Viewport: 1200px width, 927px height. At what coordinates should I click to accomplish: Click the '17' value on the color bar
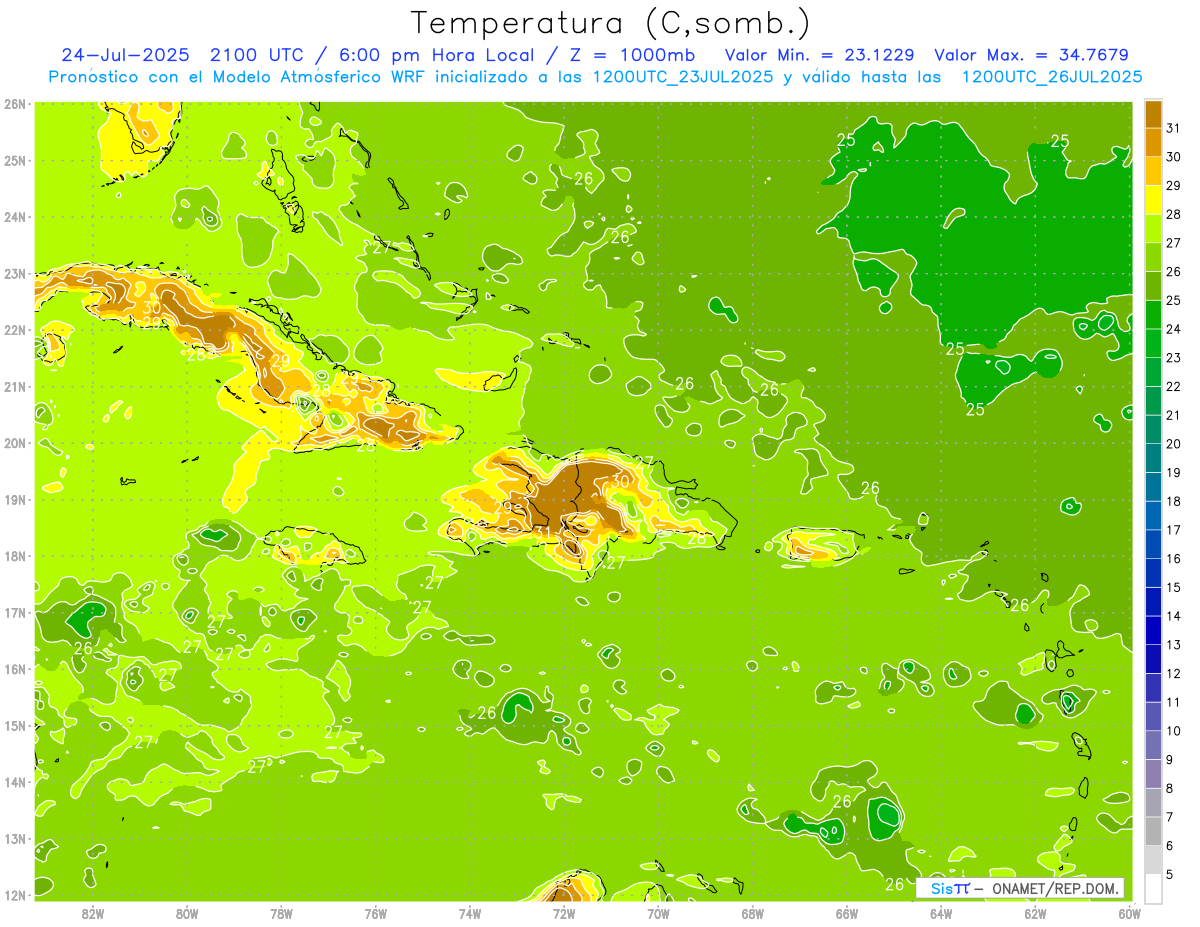click(x=1174, y=530)
